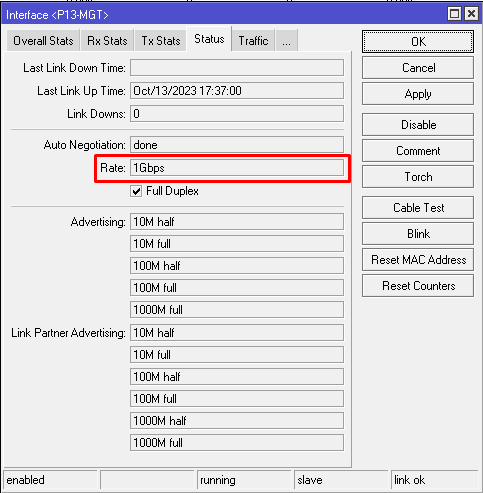Select the Rate 1Gbps field
This screenshot has width=483, height=493.
click(237, 168)
